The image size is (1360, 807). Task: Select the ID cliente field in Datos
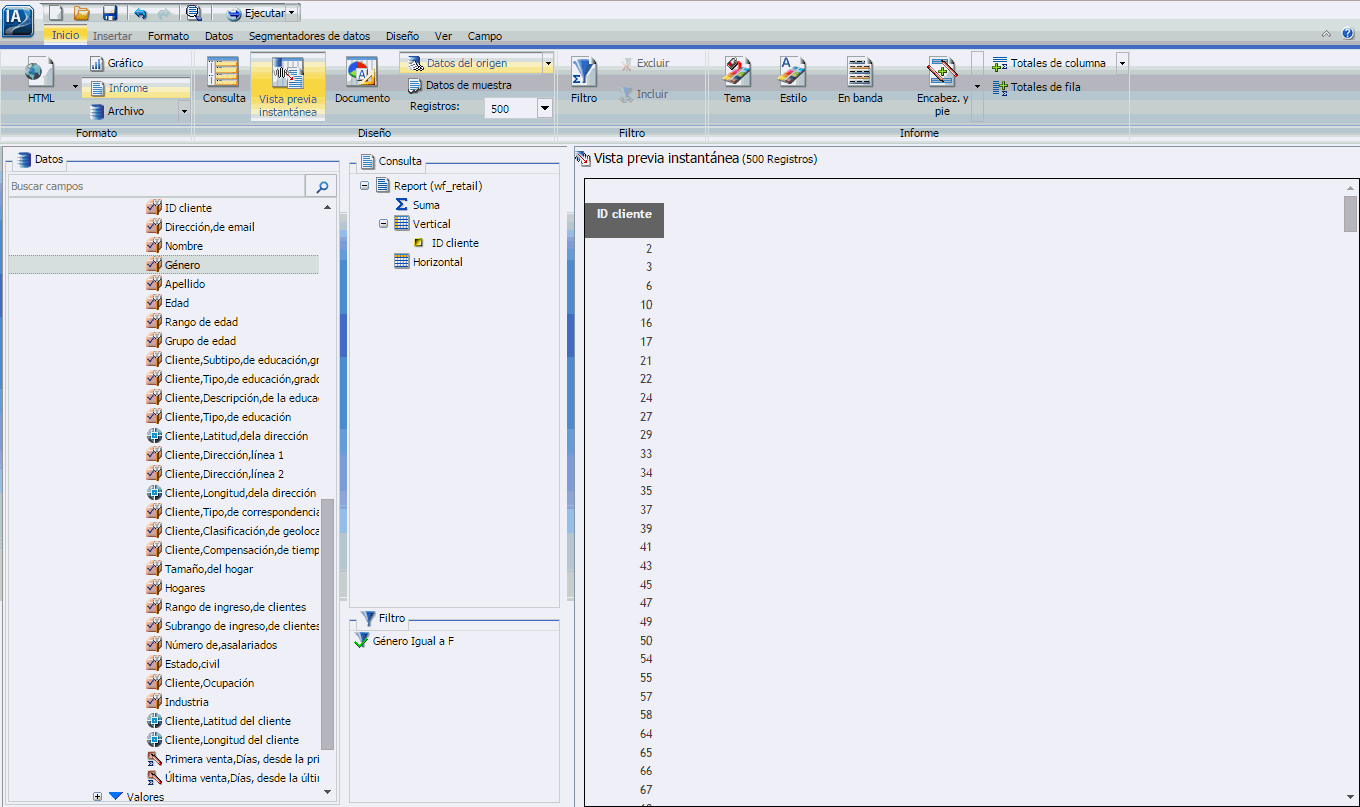188,208
